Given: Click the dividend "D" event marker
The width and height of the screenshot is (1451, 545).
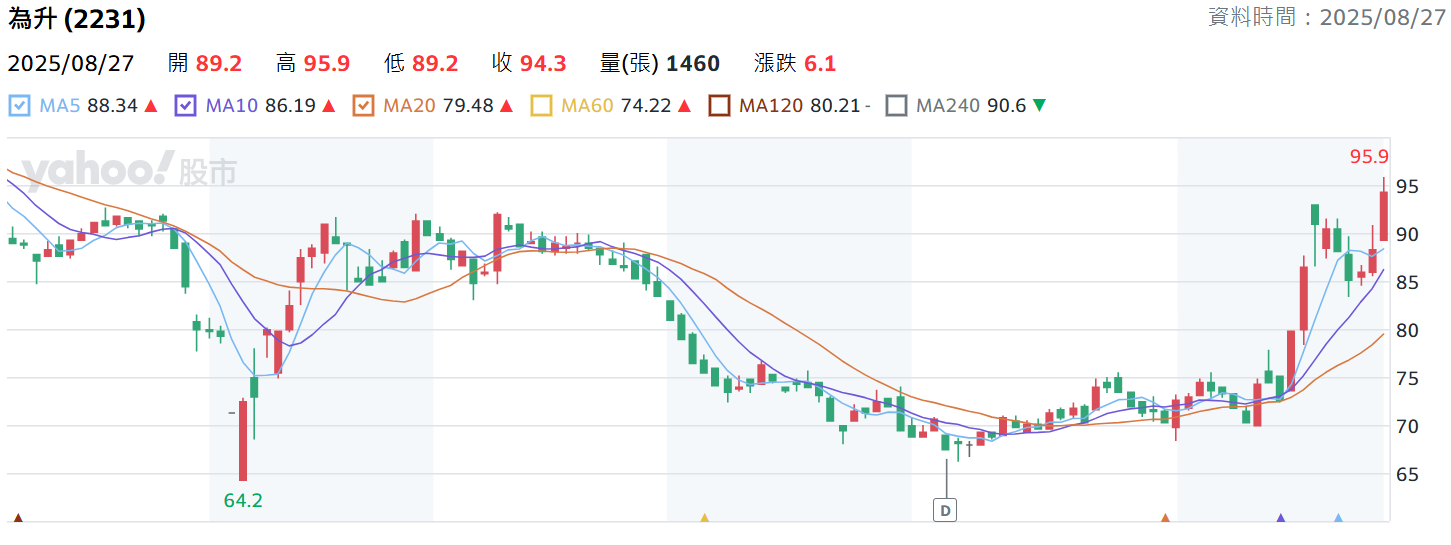Looking at the screenshot, I should 944,510.
